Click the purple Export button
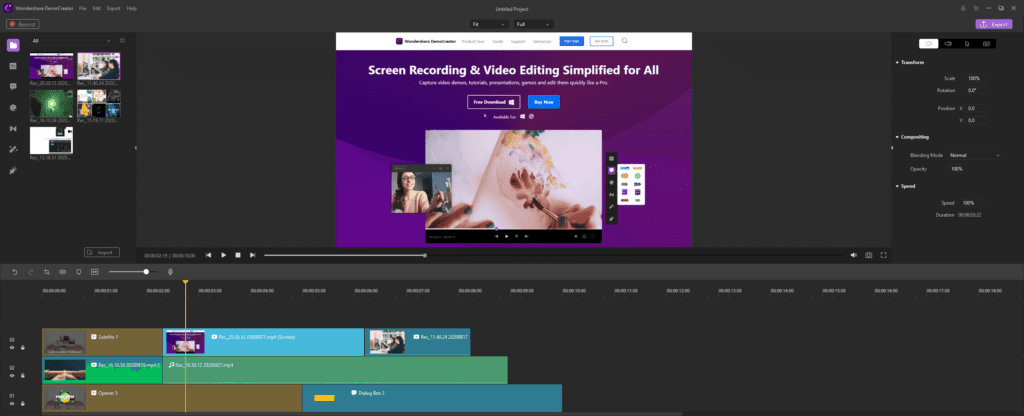Image resolution: width=1024 pixels, height=416 pixels. pyautogui.click(x=994, y=23)
